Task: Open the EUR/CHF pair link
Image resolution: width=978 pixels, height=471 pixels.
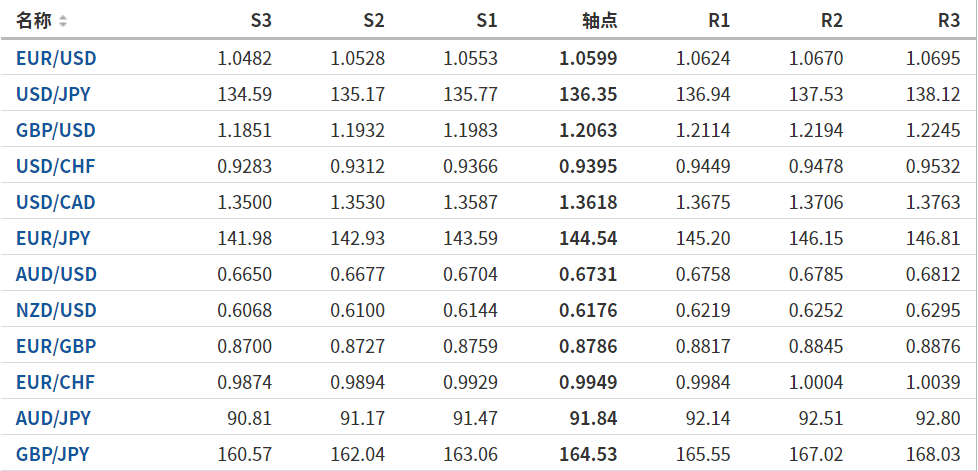Action: click(55, 382)
